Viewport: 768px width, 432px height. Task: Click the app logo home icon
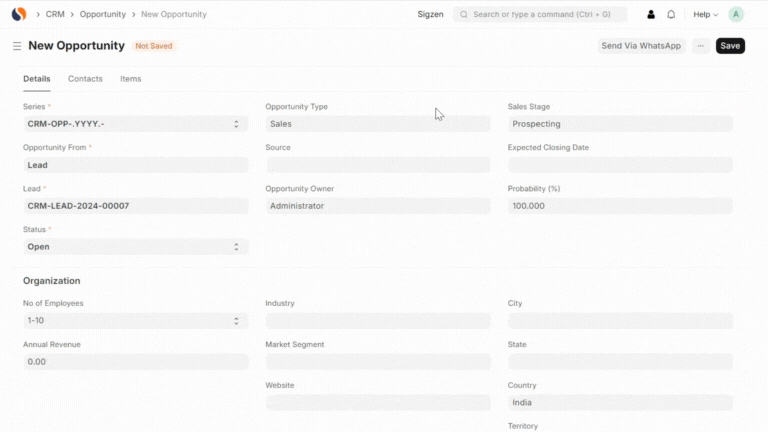(18, 14)
